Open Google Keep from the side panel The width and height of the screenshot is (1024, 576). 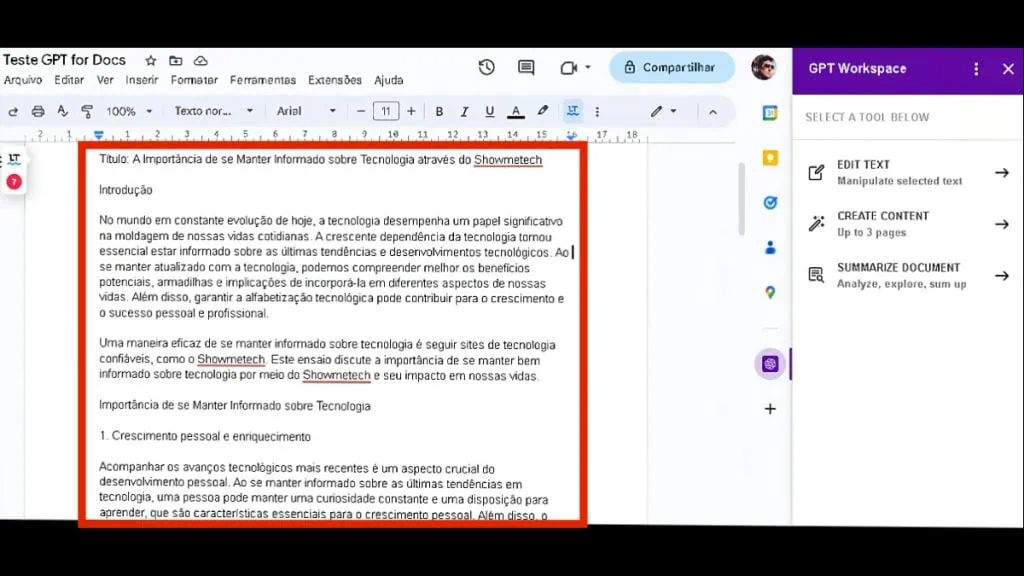pyautogui.click(x=770, y=158)
